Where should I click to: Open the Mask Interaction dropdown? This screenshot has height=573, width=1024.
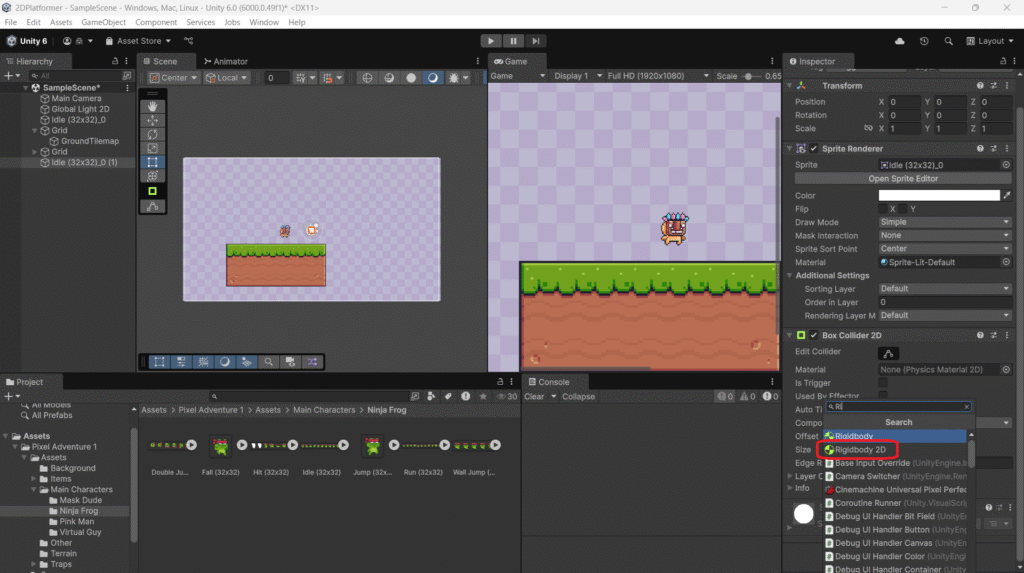(945, 235)
